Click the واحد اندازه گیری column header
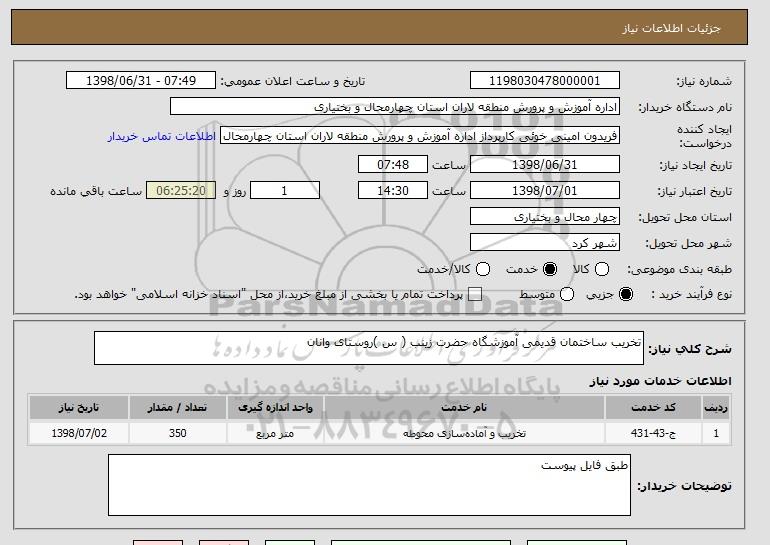The height and width of the screenshot is (545, 770). coord(275,408)
